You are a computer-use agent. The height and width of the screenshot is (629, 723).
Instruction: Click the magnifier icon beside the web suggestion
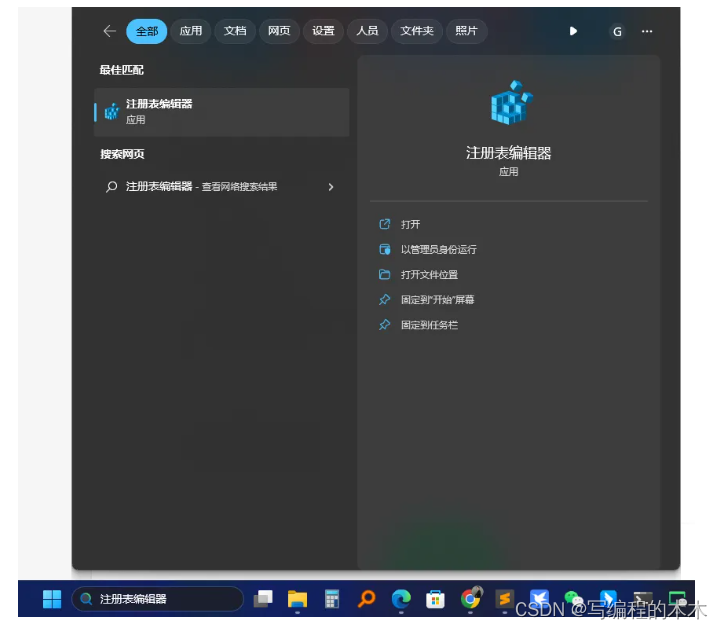(111, 187)
